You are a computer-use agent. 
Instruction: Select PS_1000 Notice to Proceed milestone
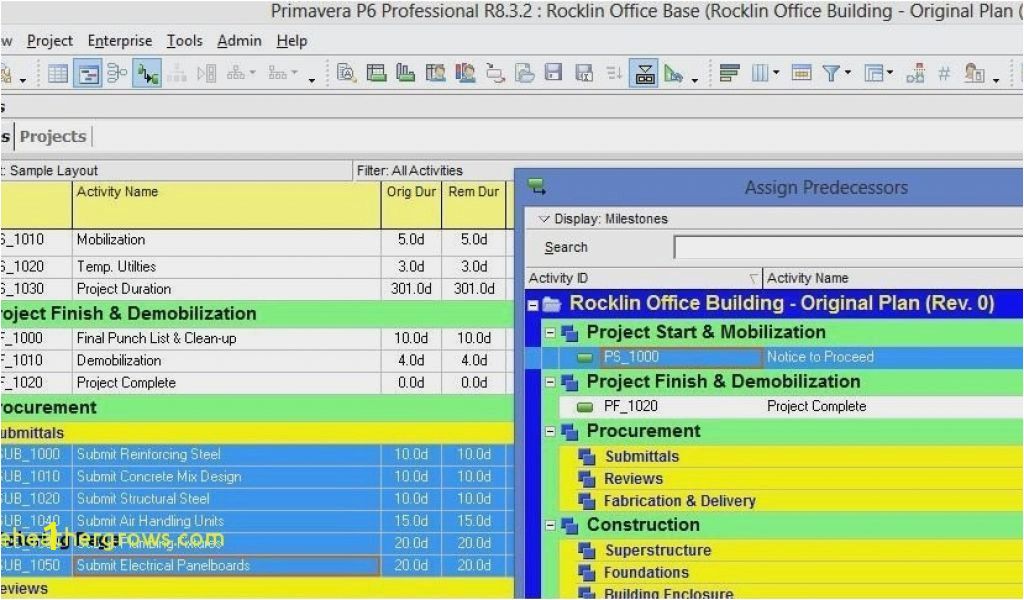(790, 357)
